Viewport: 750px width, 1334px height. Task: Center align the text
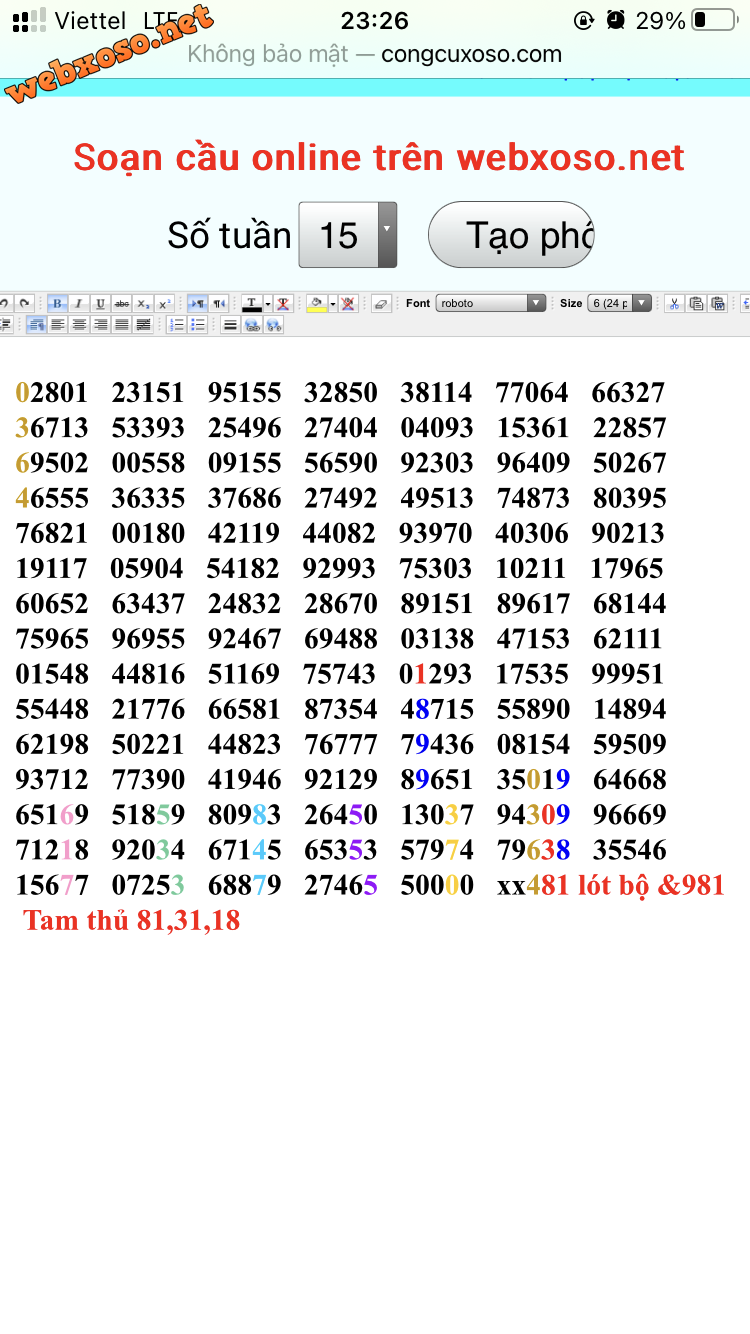pyautogui.click(x=79, y=324)
